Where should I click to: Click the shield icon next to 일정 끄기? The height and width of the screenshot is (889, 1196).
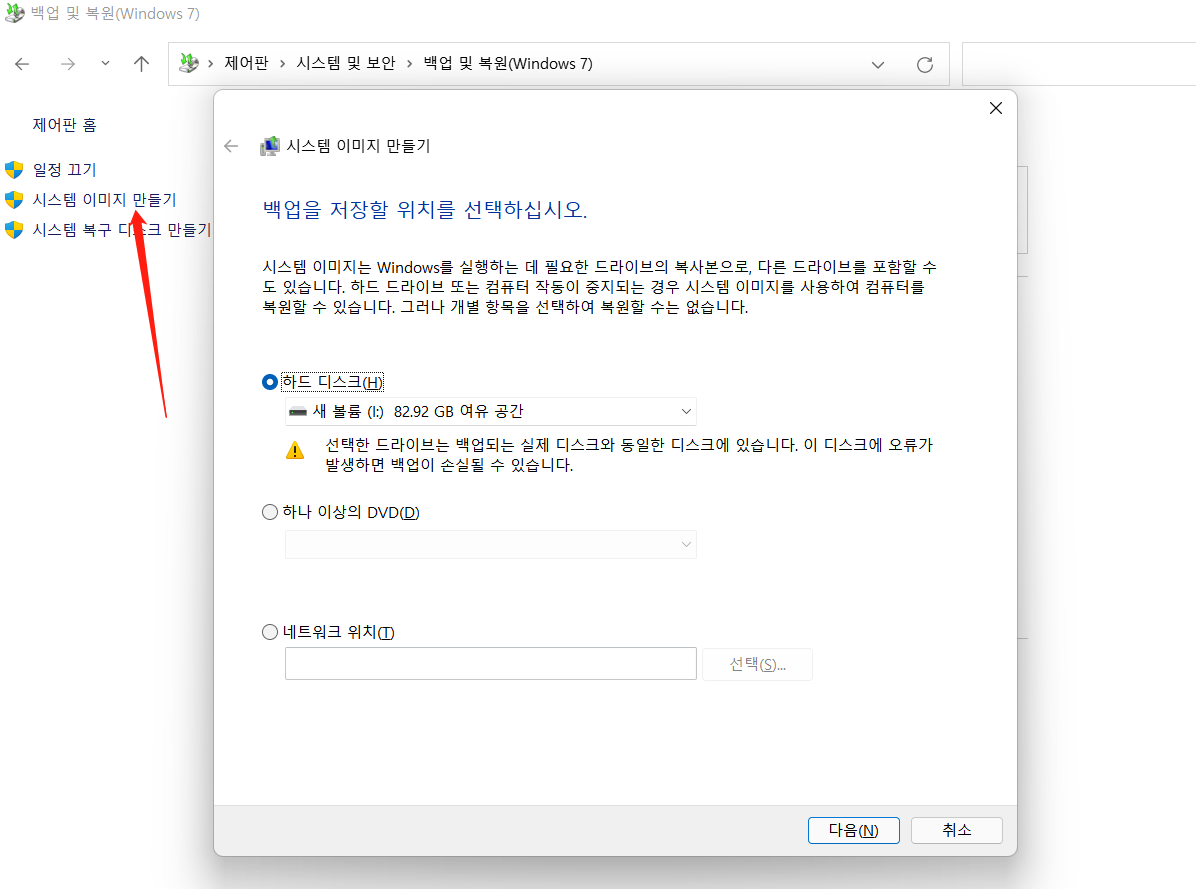pos(14,169)
